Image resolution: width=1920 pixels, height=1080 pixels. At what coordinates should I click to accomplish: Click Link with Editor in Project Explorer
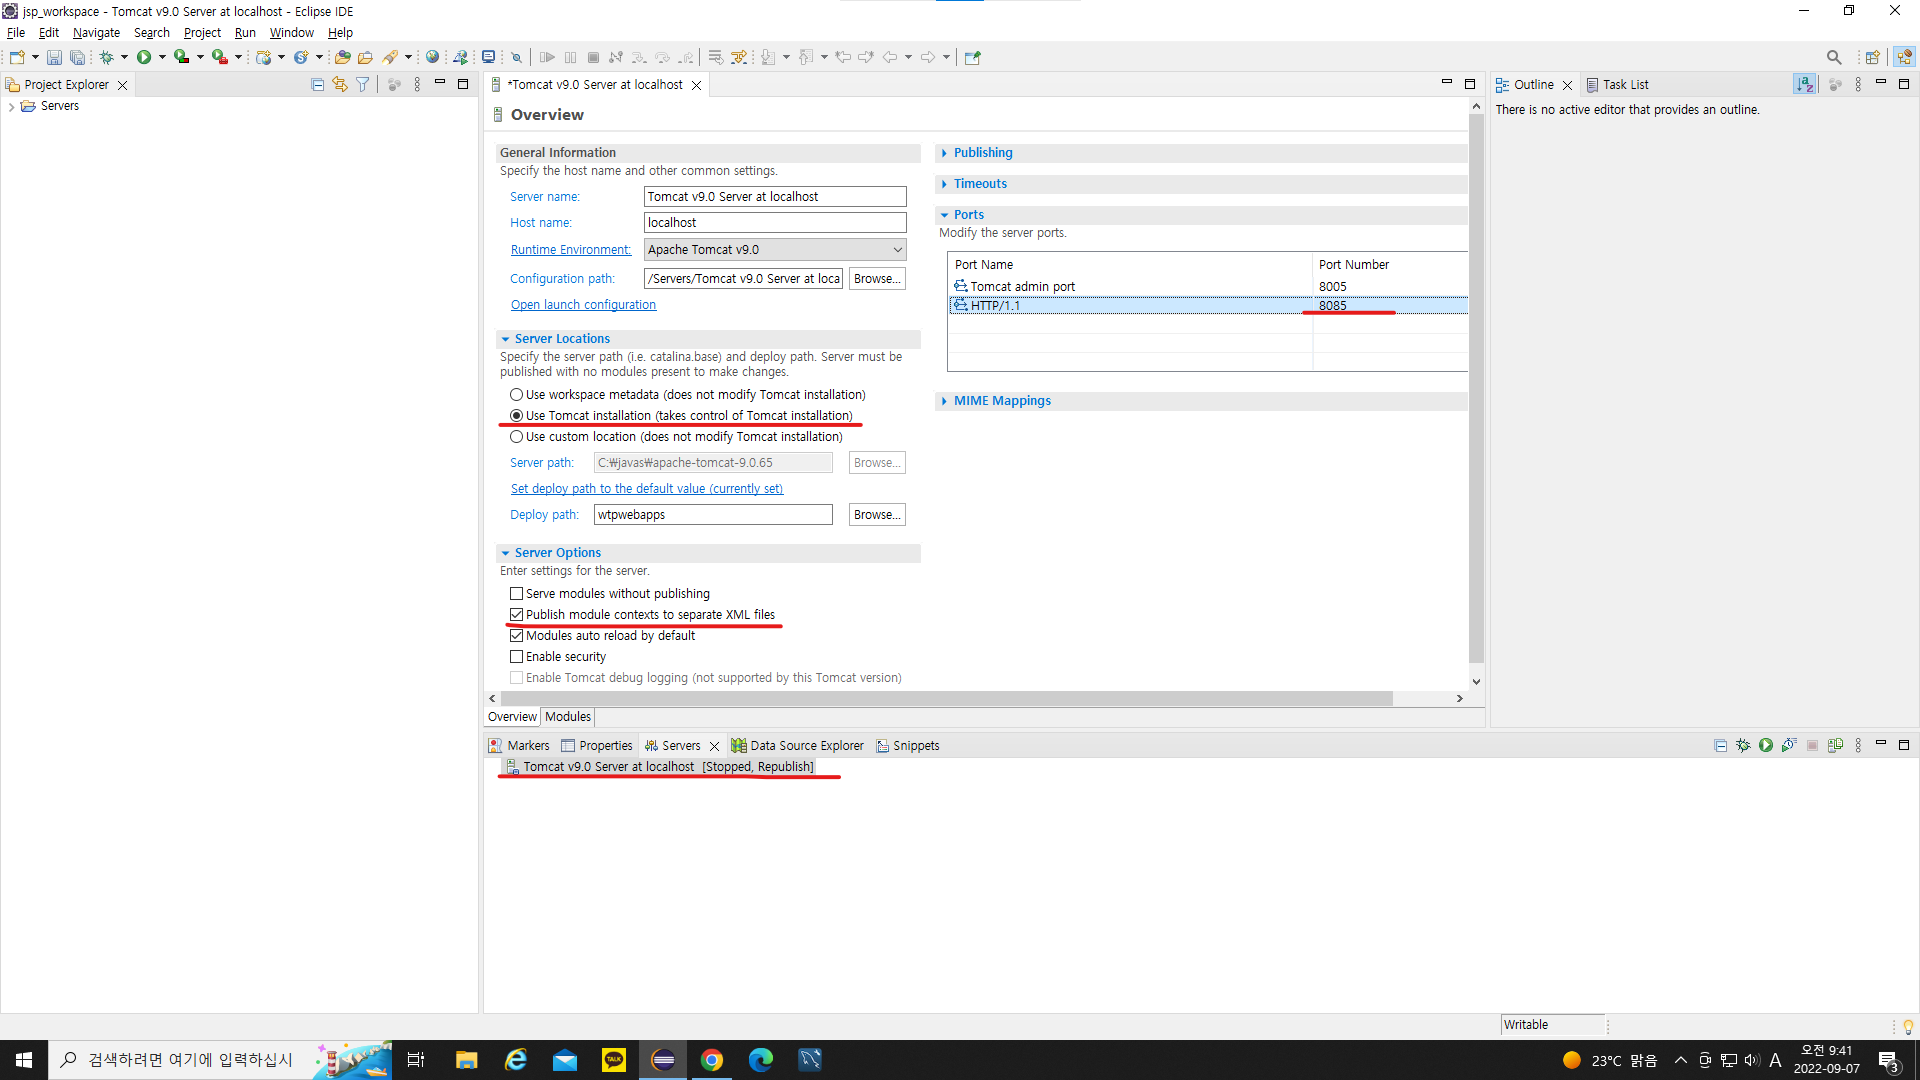[340, 85]
